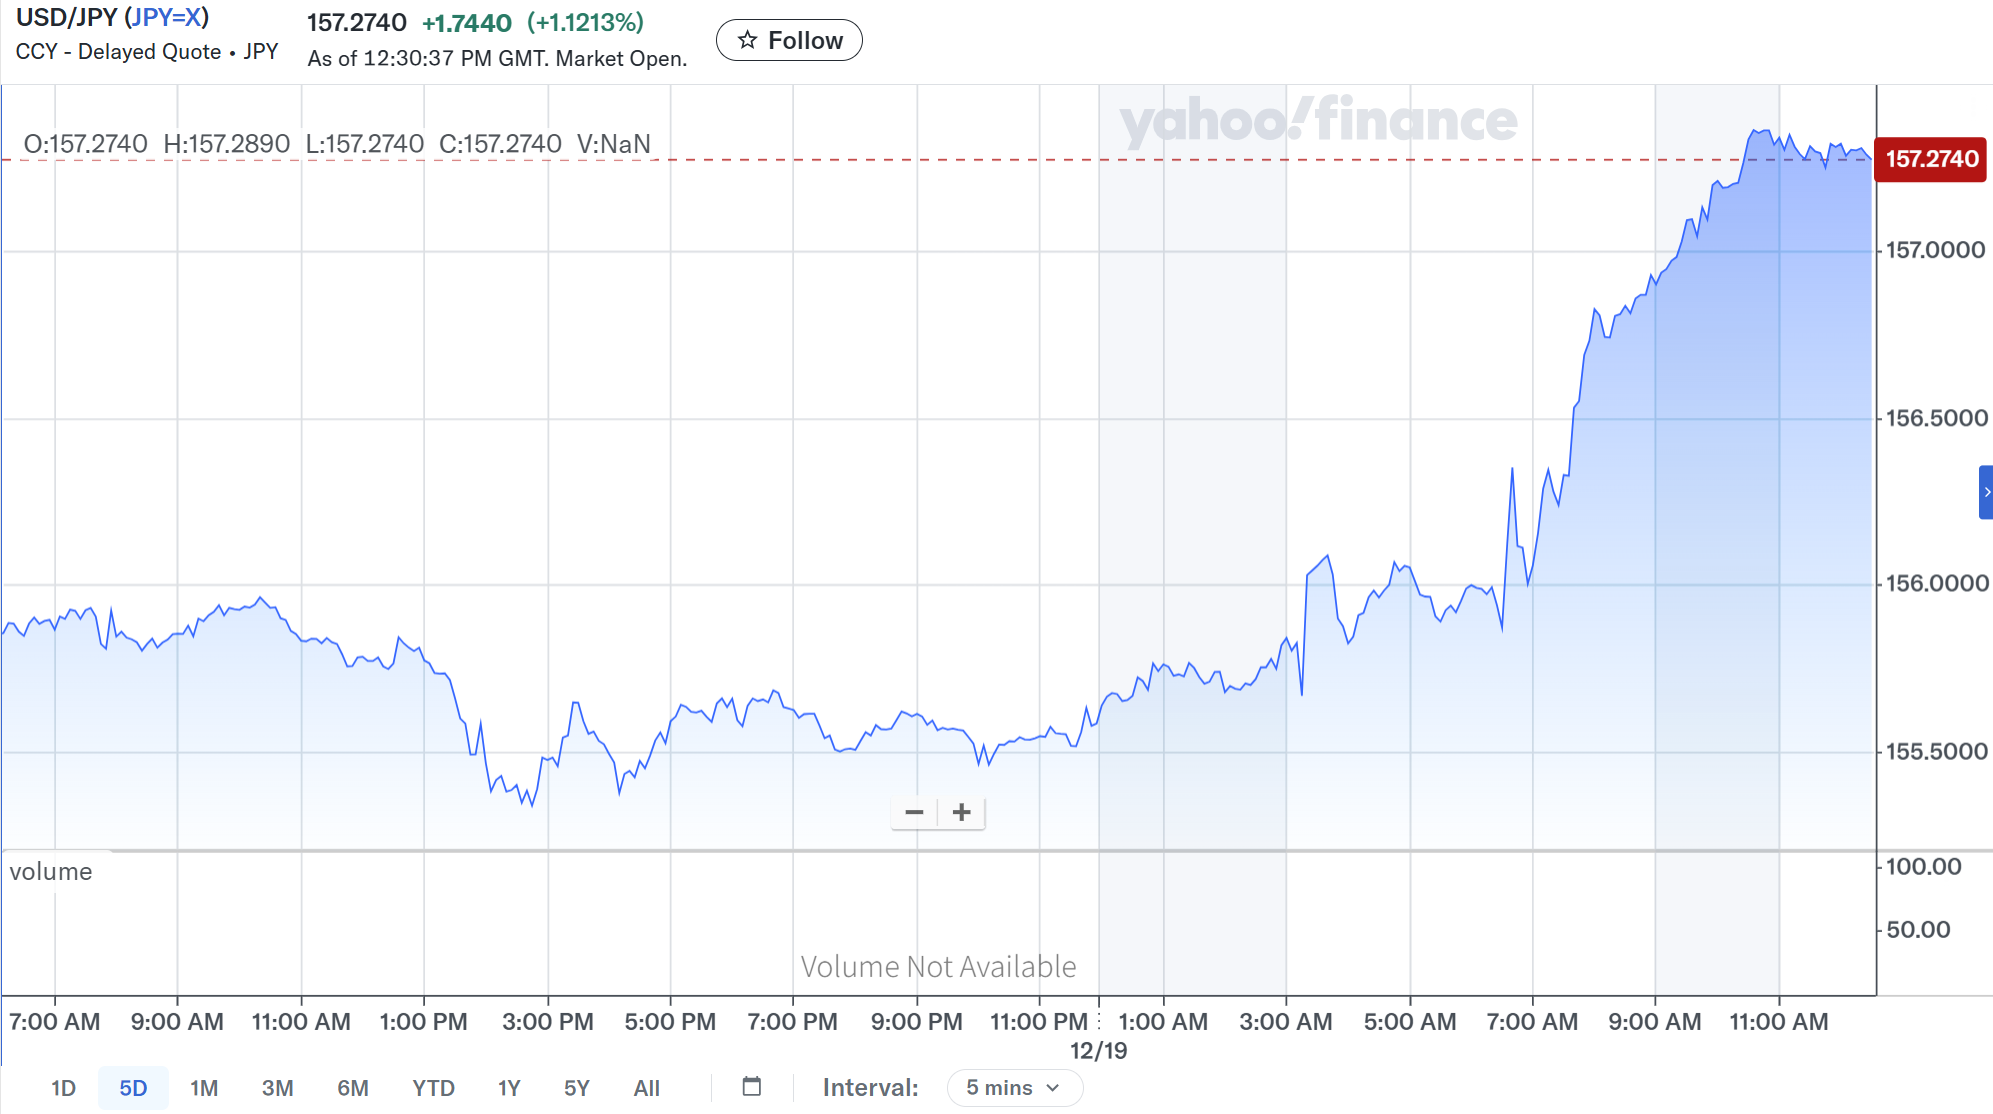This screenshot has height=1114, width=1993.
Task: Click the 12/19 date marker on axis
Action: 1098,1050
